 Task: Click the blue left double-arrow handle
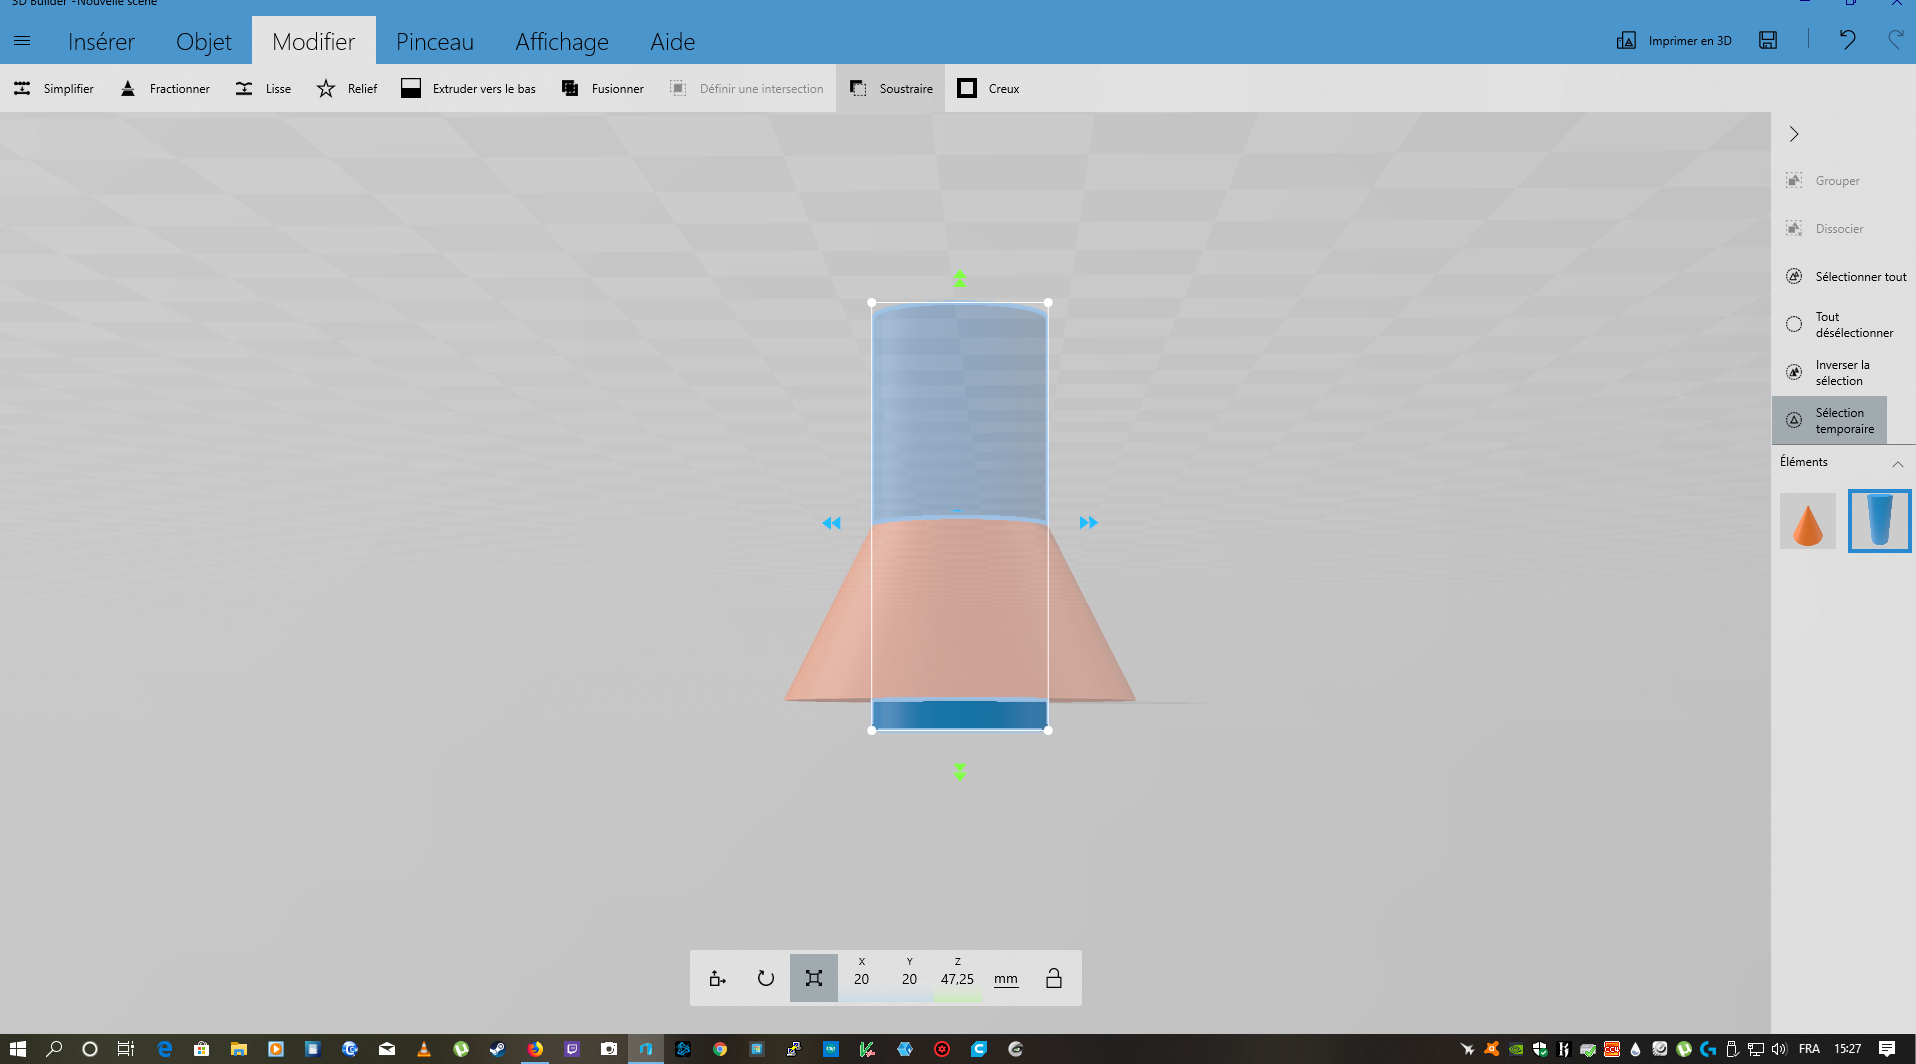point(831,523)
